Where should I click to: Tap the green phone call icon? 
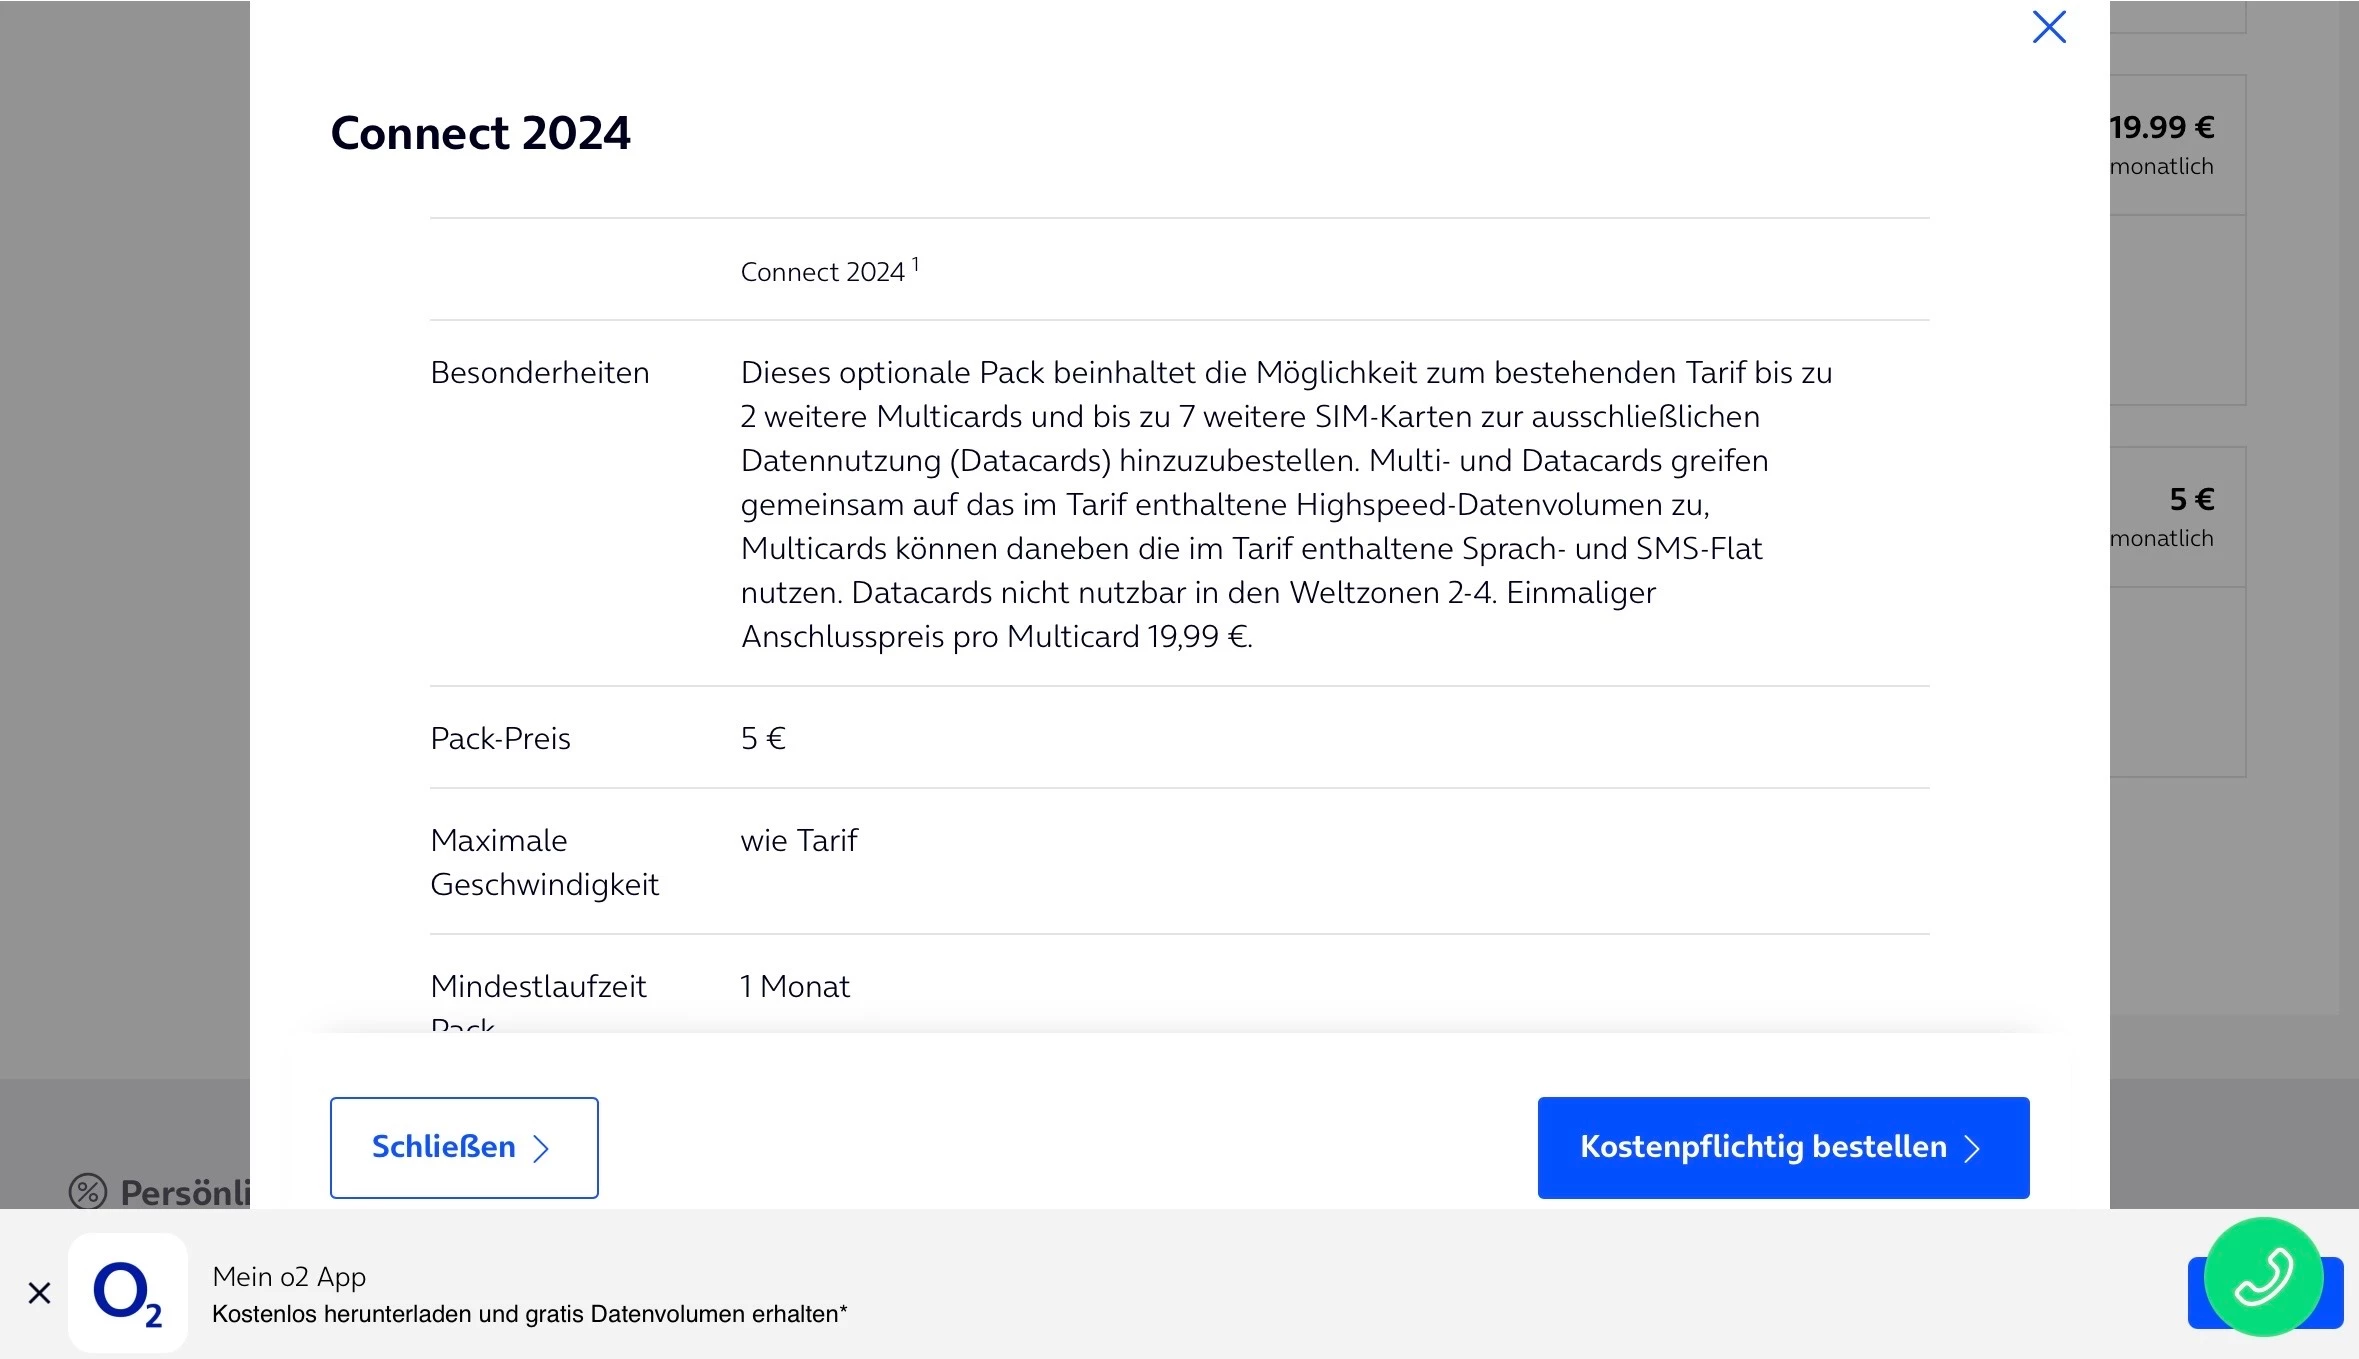(x=2262, y=1276)
